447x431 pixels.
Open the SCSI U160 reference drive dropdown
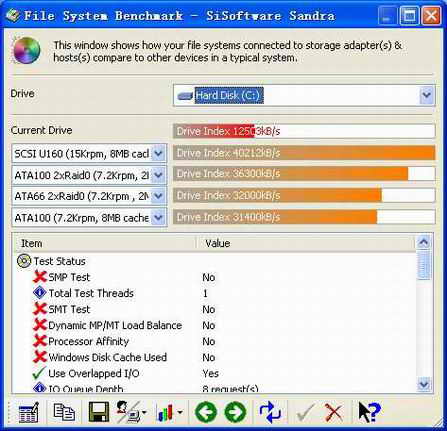click(158, 153)
